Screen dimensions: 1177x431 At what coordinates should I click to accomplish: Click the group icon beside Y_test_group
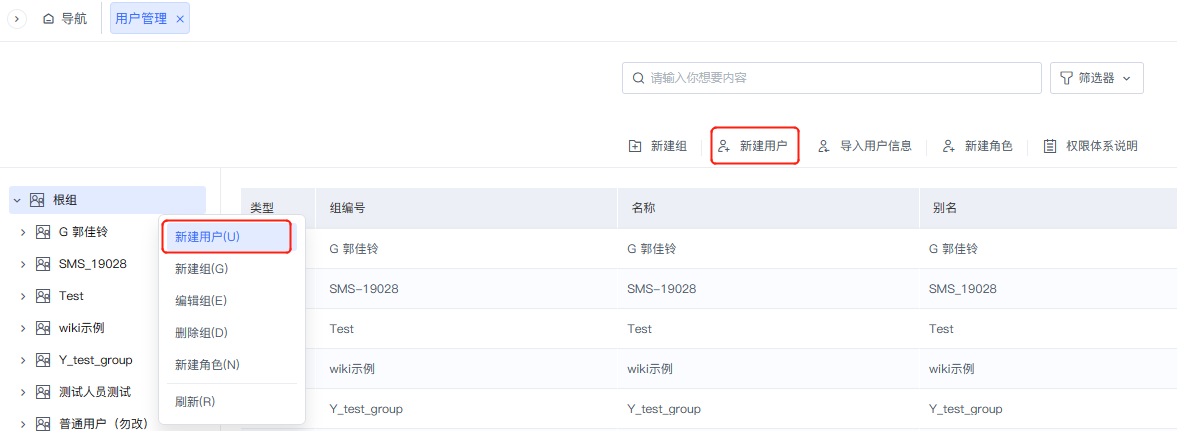43,360
